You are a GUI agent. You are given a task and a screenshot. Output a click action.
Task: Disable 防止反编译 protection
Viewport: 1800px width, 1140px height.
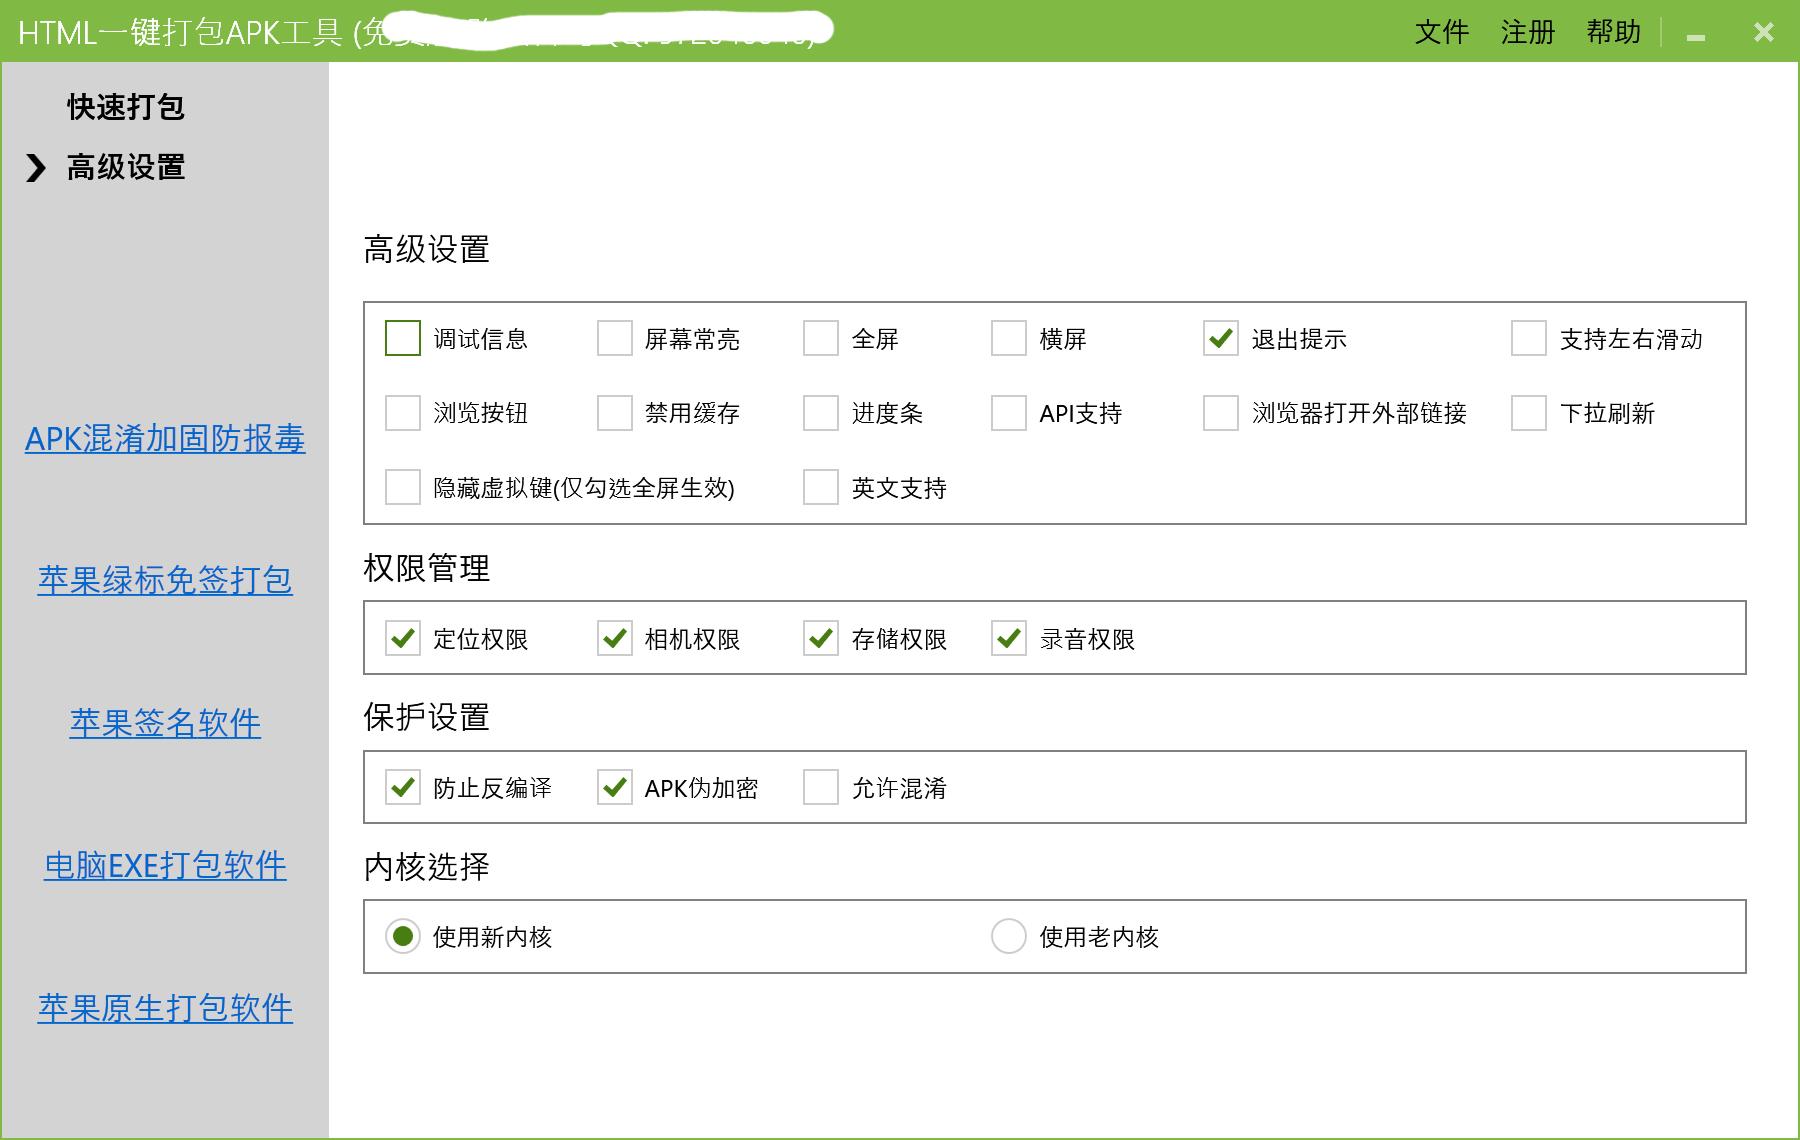[402, 787]
